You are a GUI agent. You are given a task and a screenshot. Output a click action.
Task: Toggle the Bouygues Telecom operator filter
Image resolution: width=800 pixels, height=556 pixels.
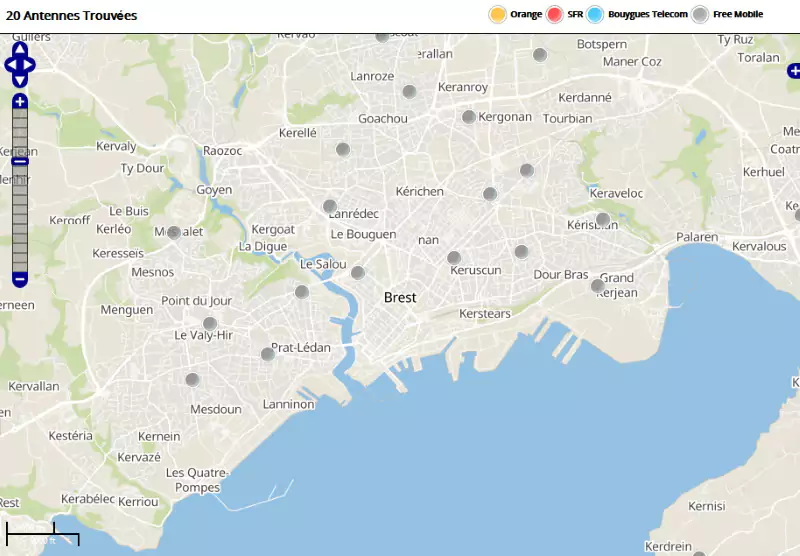596,14
